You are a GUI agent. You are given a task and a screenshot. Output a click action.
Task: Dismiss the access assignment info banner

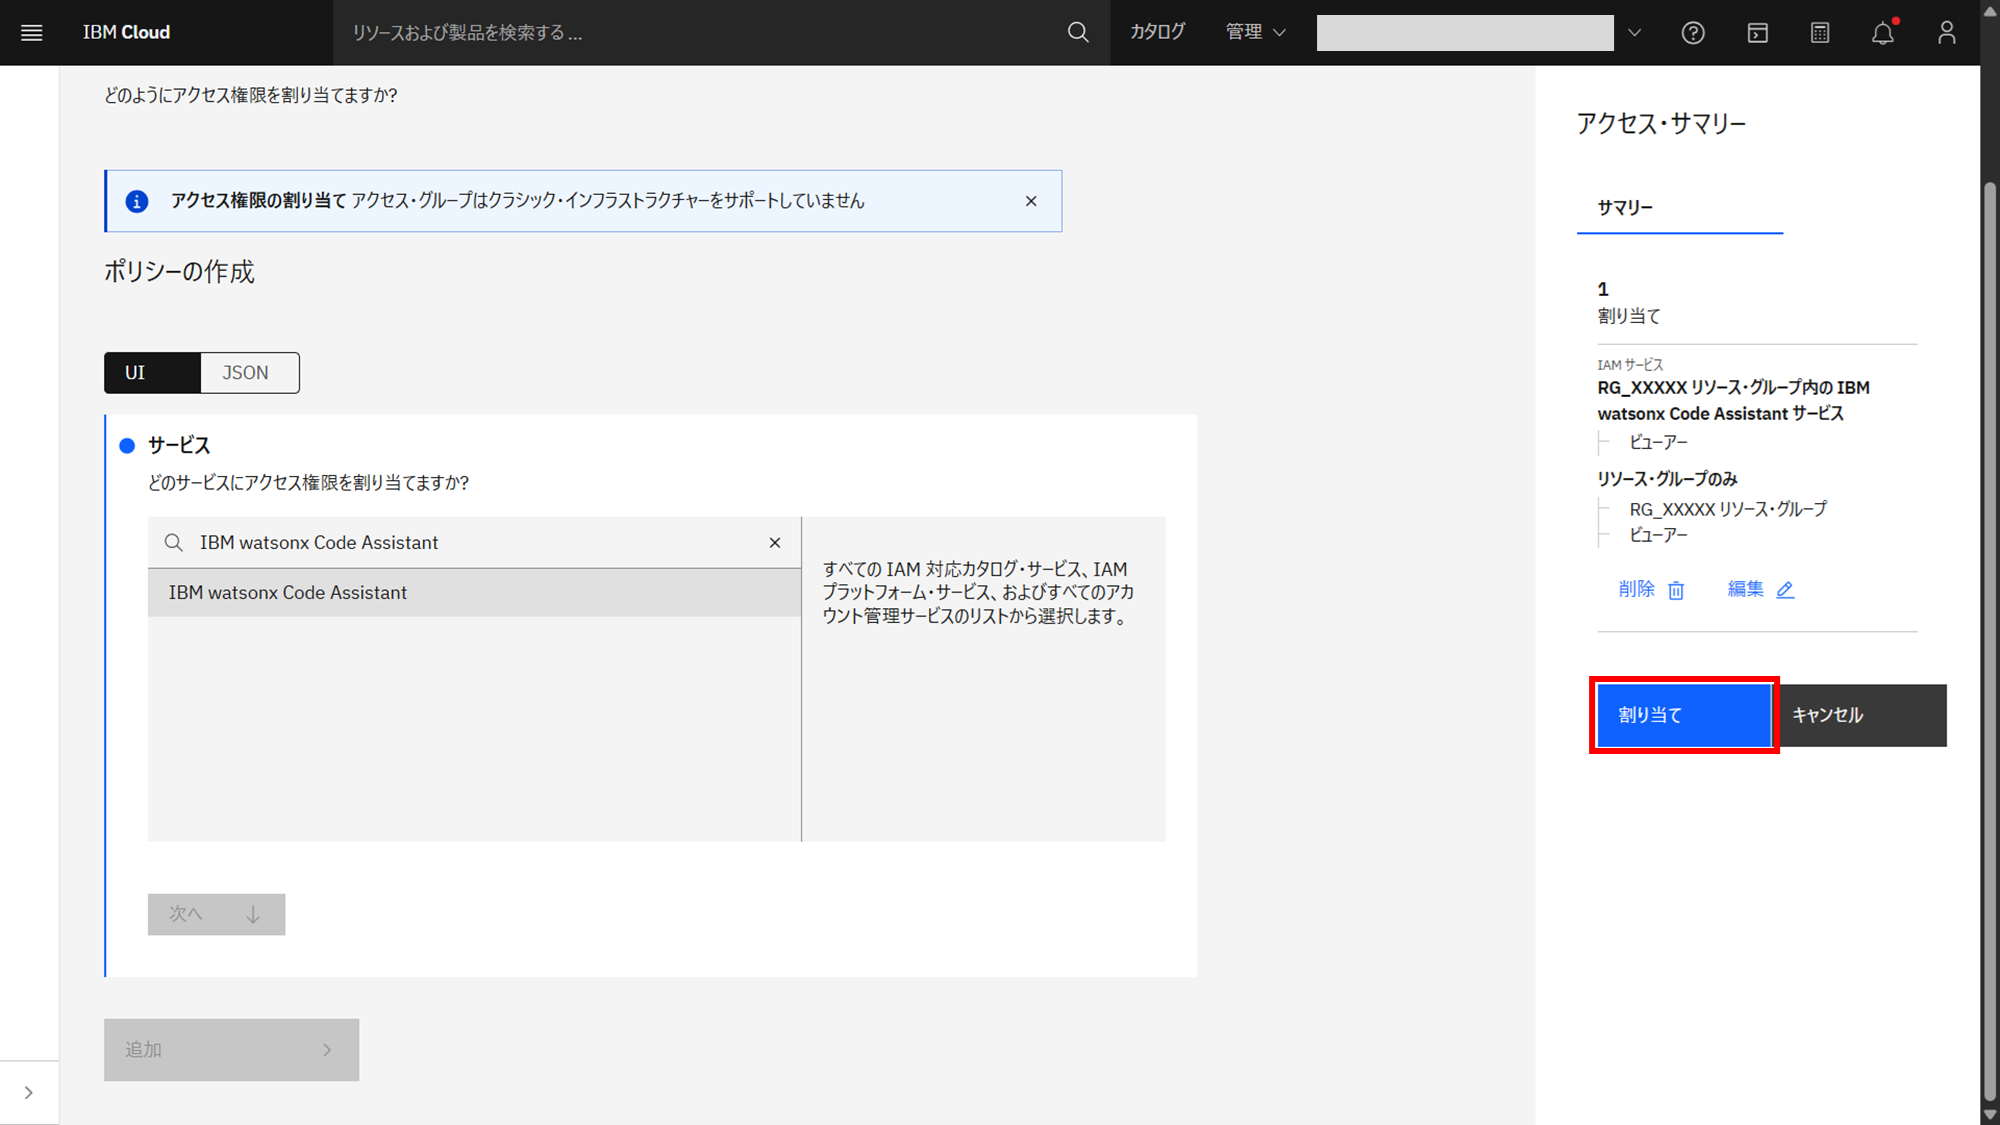pos(1031,201)
